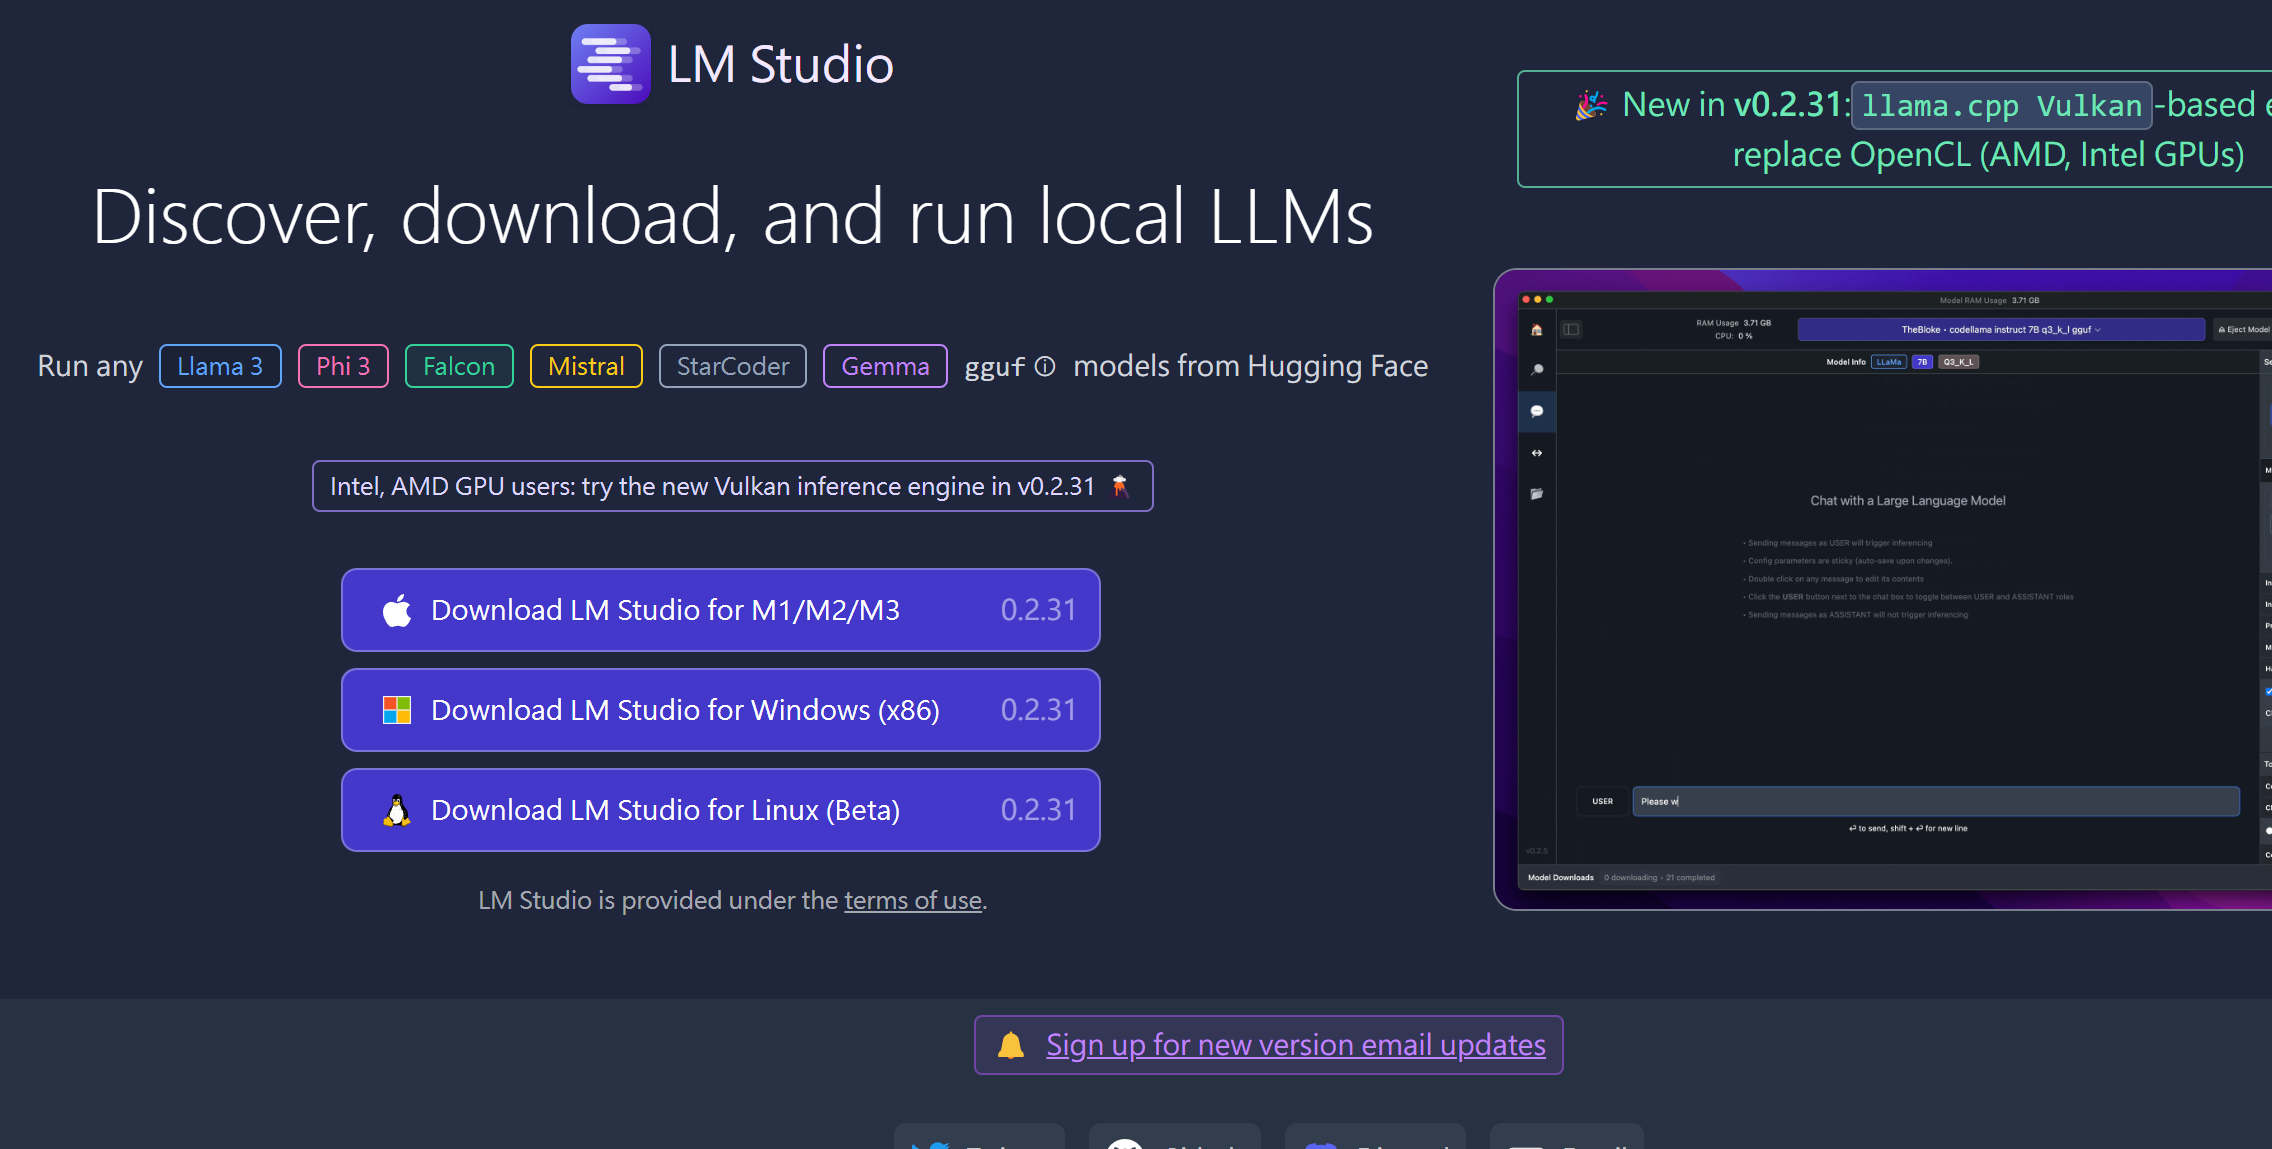Click the 'llama.cpp Vulkan' code label

point(2001,105)
